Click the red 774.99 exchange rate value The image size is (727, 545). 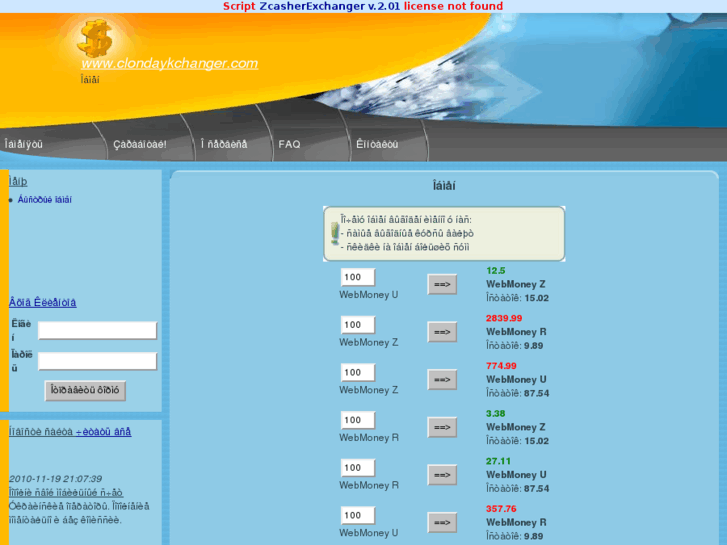point(501,366)
